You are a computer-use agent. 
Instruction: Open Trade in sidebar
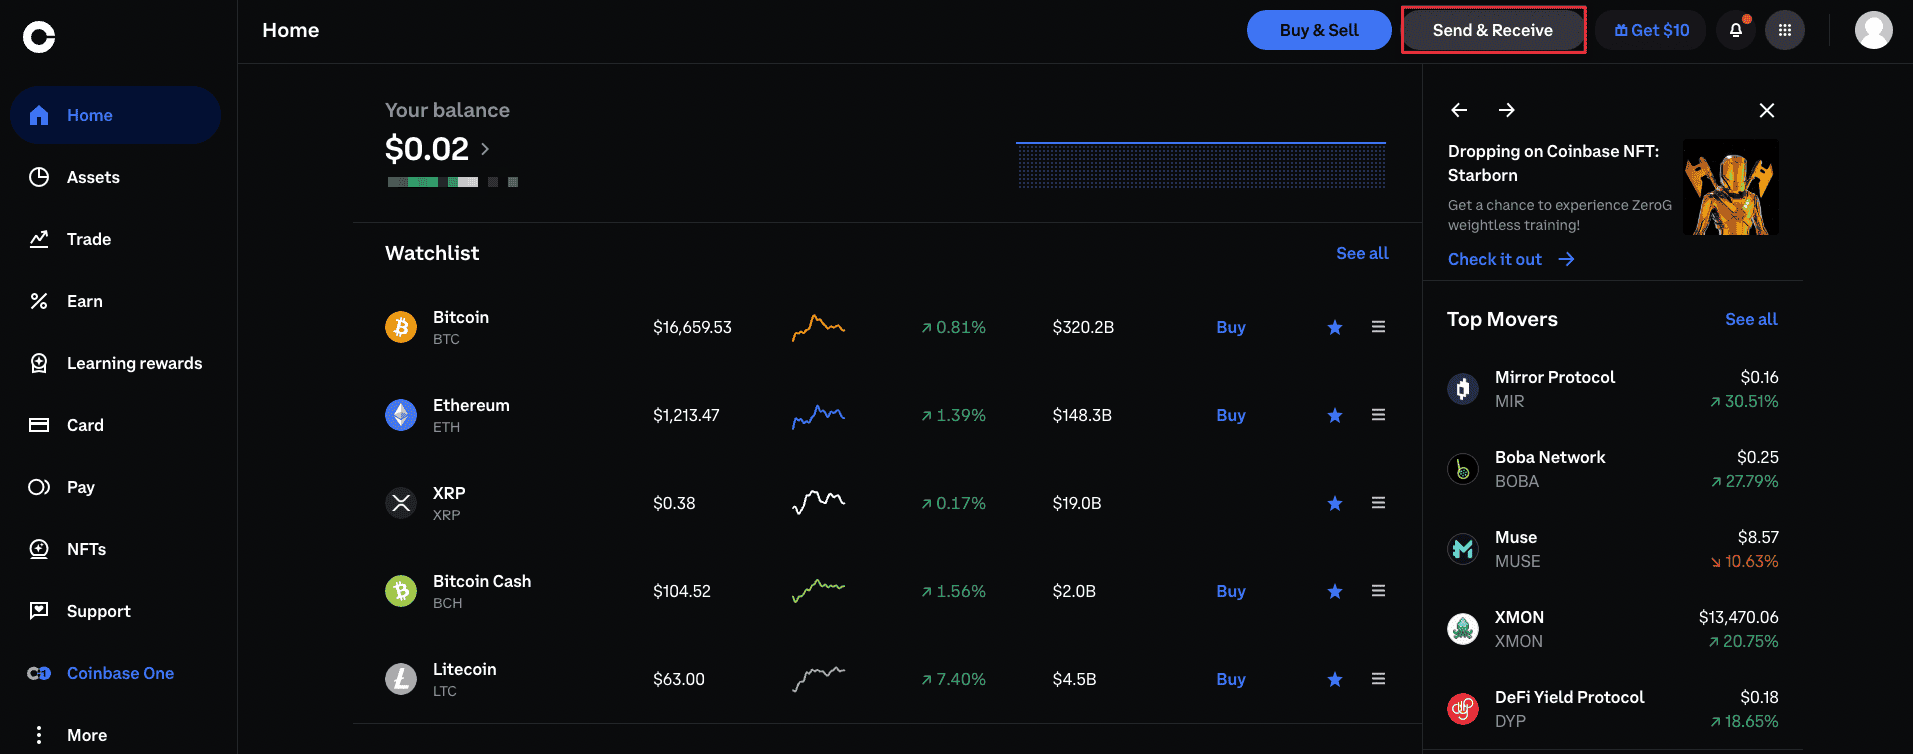(x=116, y=239)
